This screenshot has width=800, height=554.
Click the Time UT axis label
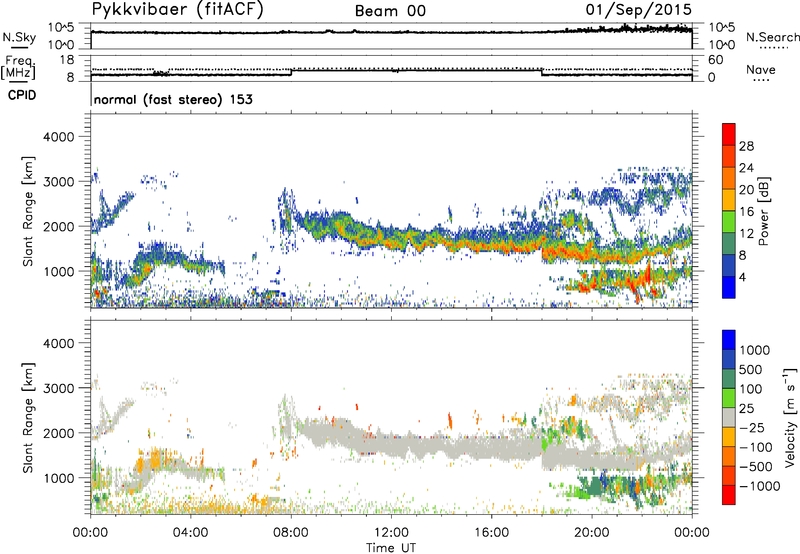point(391,548)
